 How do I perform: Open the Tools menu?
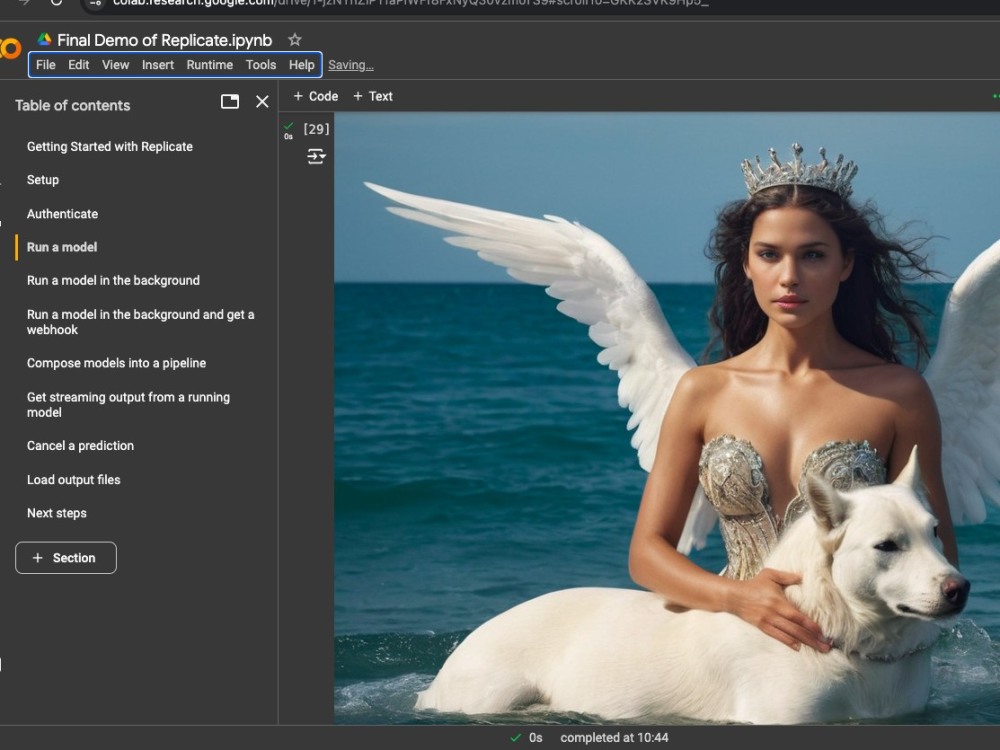click(261, 64)
